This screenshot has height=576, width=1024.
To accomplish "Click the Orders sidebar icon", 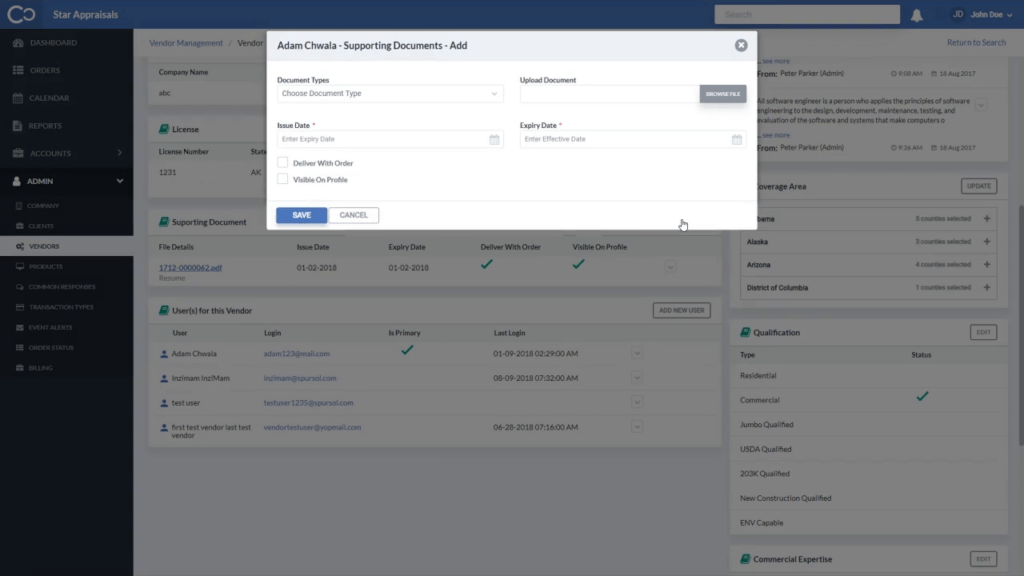I will 18,70.
